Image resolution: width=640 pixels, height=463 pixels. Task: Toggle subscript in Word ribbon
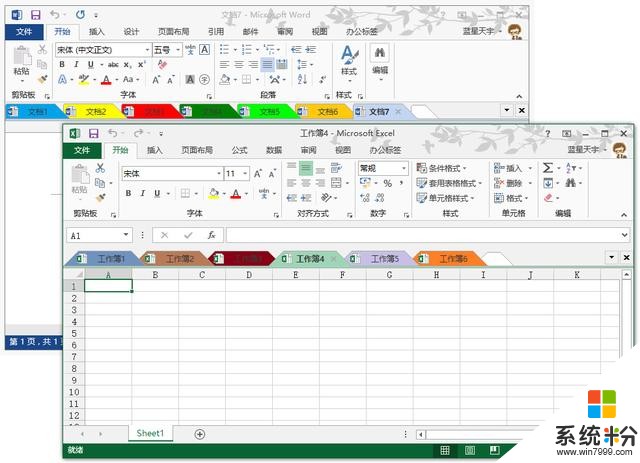[127, 64]
